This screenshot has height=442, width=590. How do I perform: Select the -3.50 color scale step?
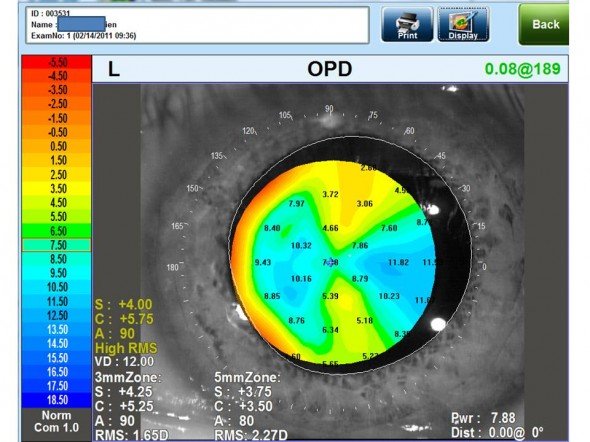[x=56, y=90]
